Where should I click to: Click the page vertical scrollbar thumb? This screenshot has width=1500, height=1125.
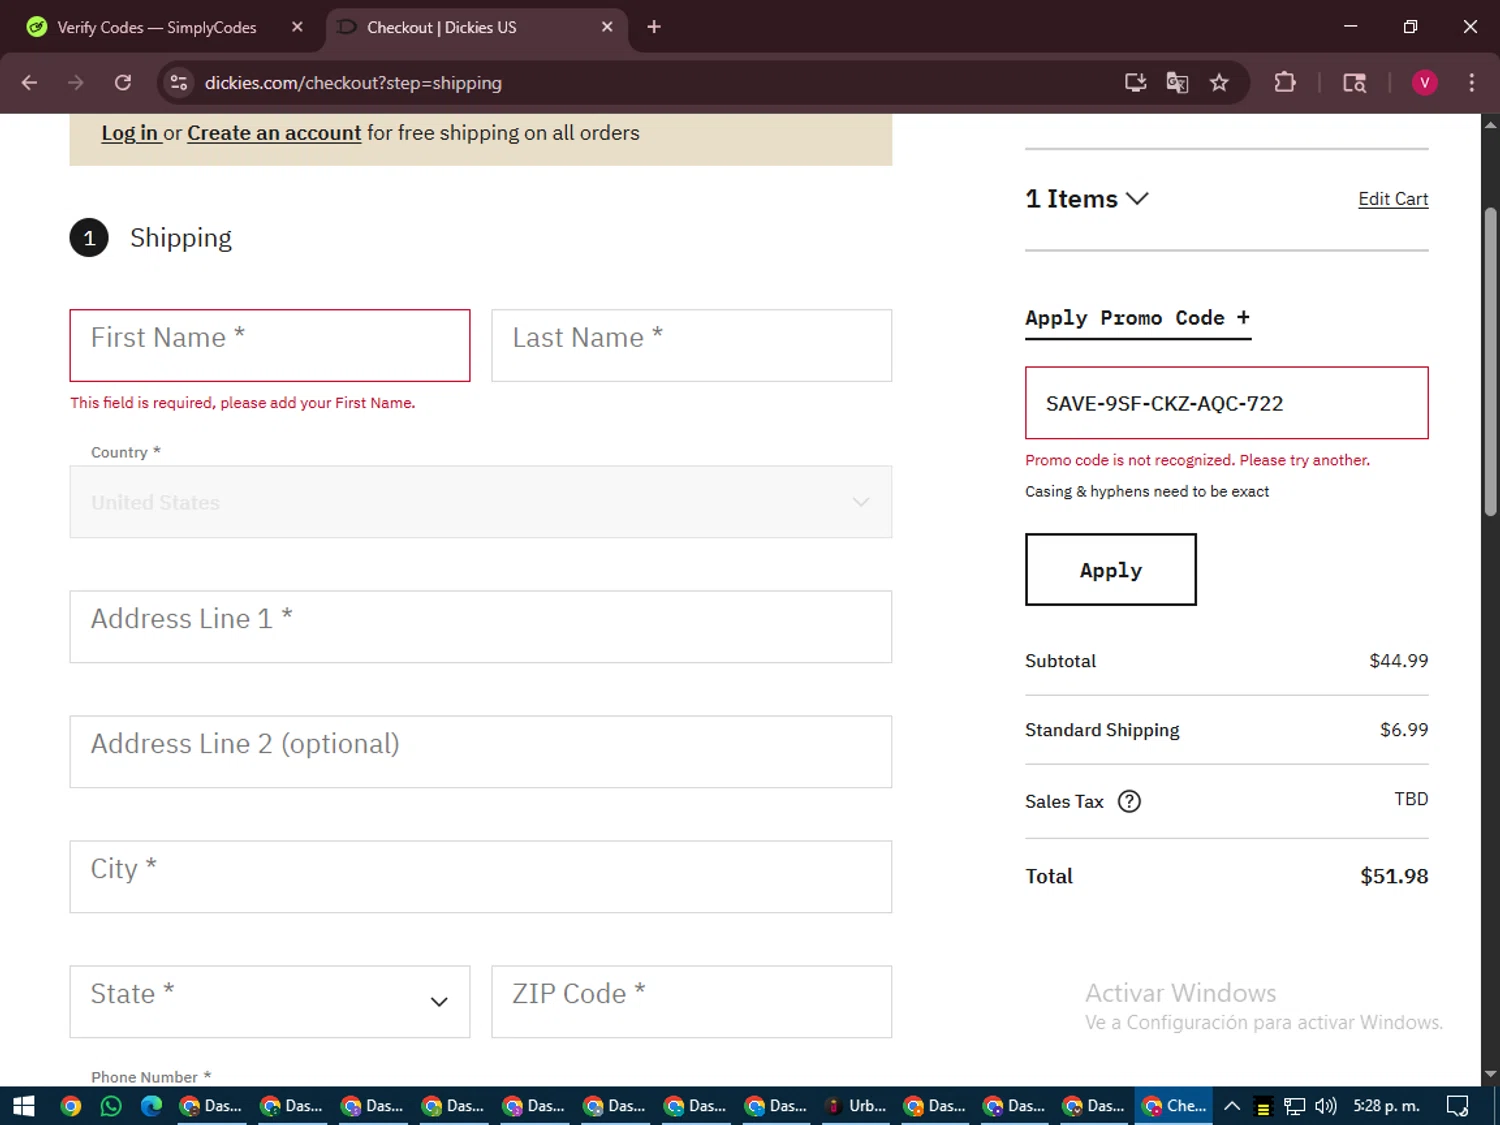click(x=1491, y=362)
